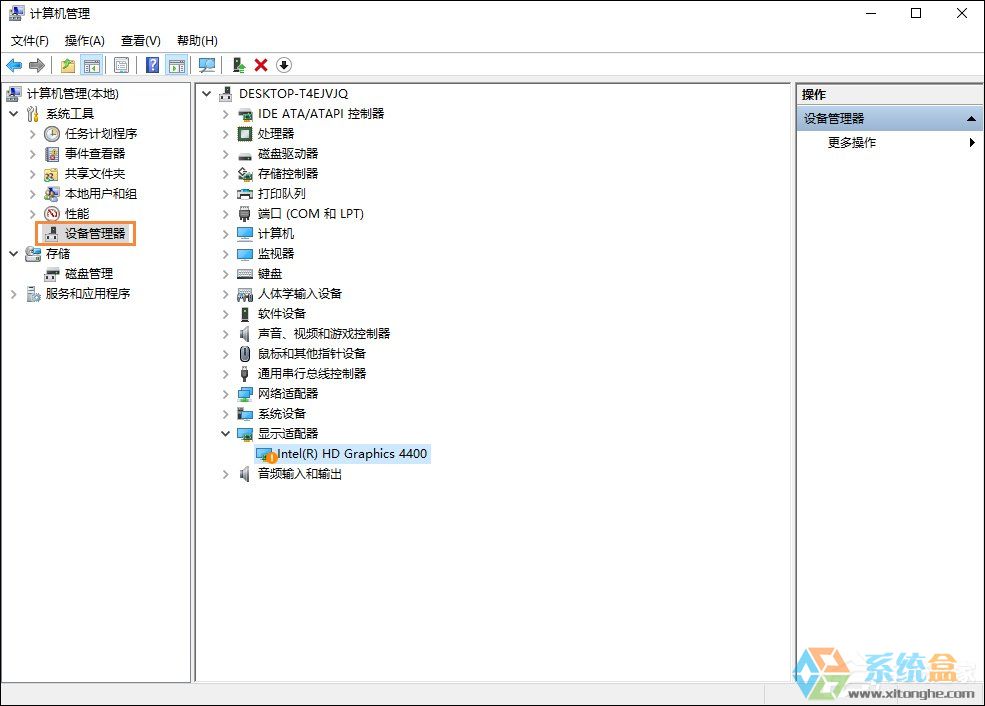Select the 人体学输入设备 category
985x706 pixels.
click(x=300, y=294)
